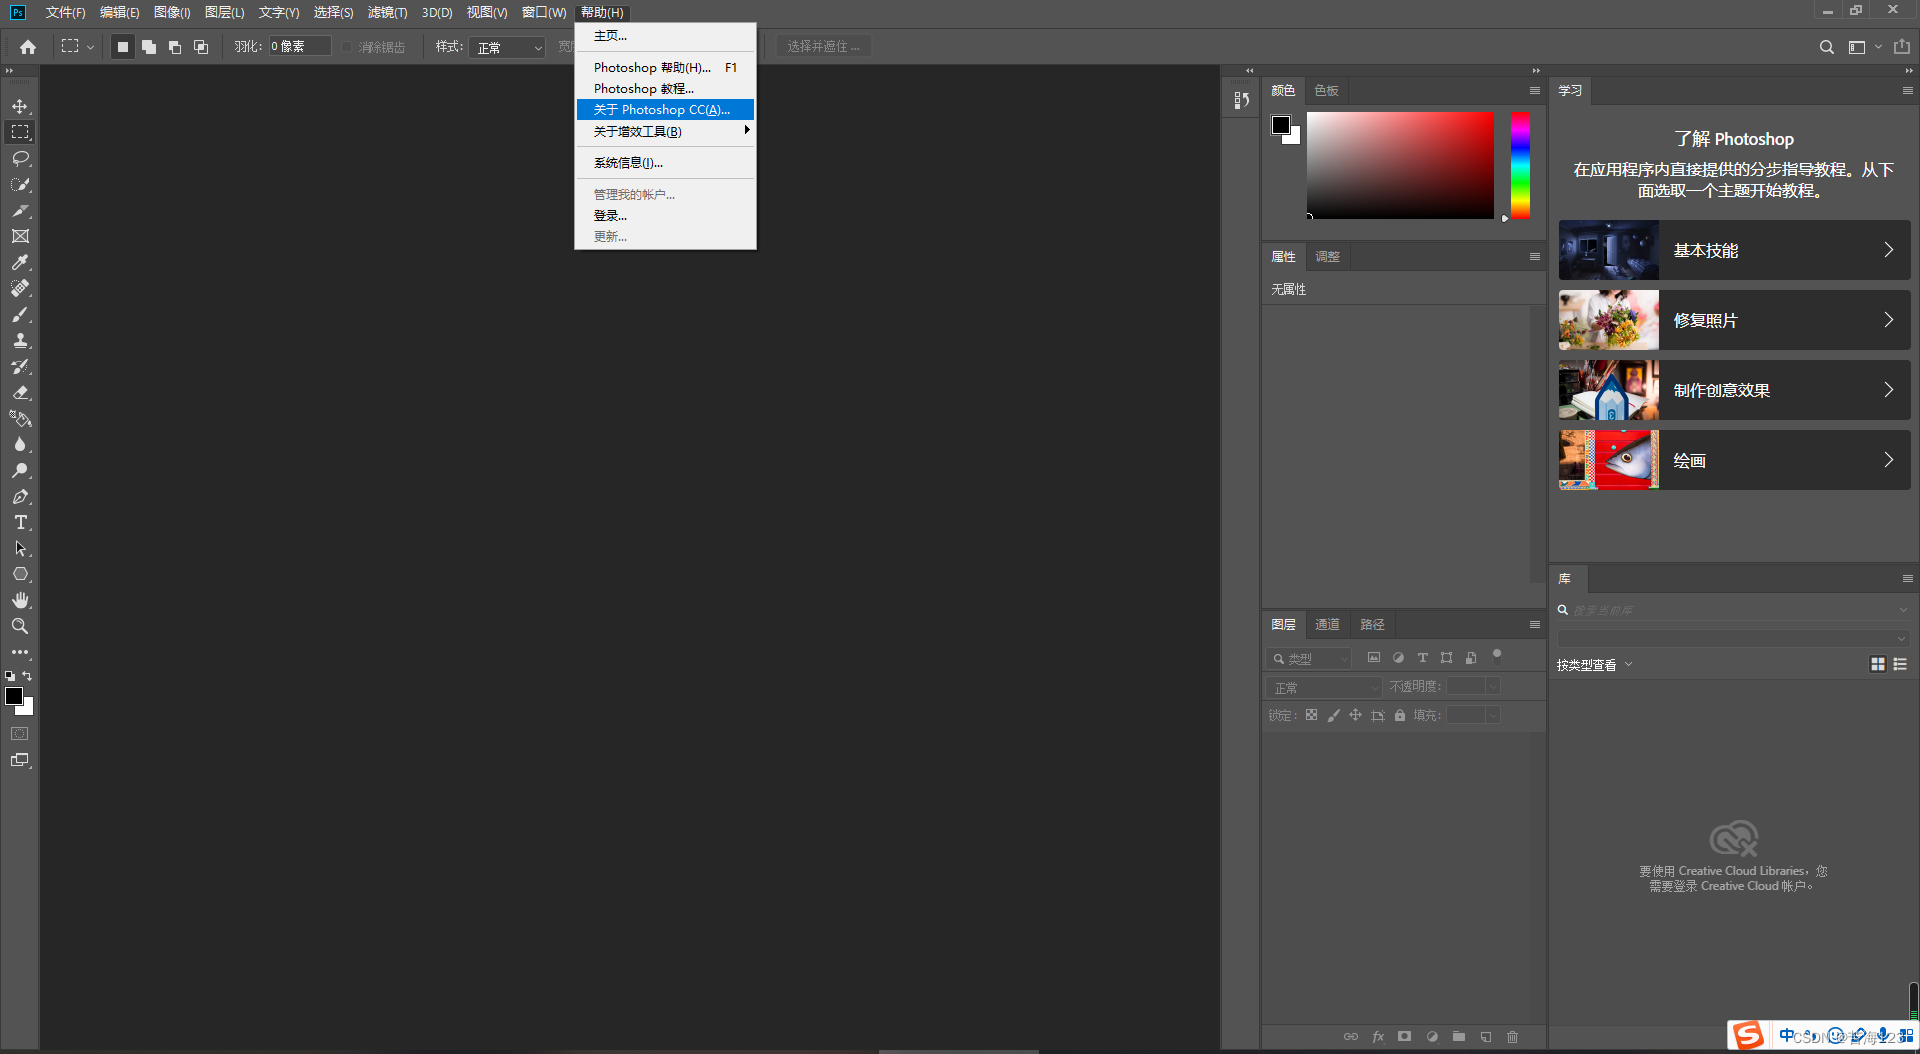The width and height of the screenshot is (1920, 1054).
Task: Select the Zoom tool
Action: (x=20, y=626)
